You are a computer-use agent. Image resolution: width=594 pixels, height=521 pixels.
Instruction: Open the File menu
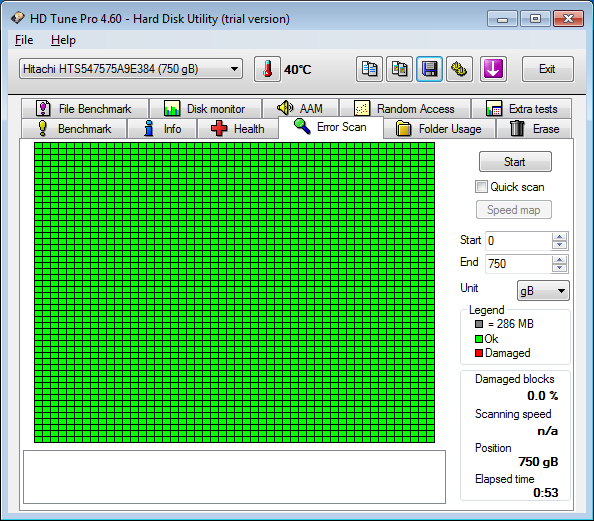[24, 40]
